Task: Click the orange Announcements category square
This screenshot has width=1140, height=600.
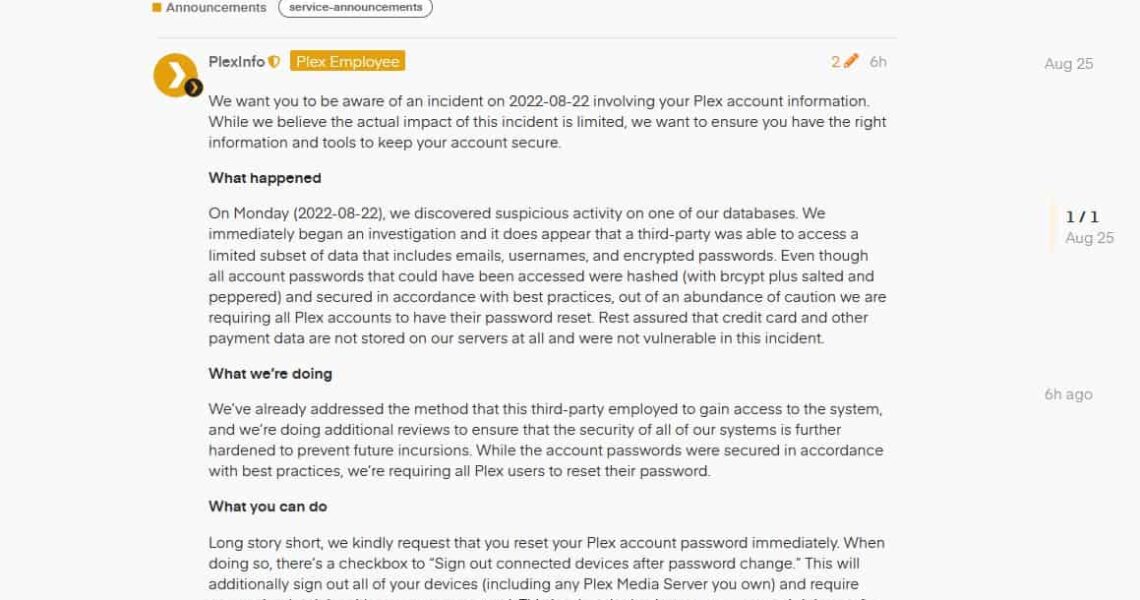Action: pos(157,7)
